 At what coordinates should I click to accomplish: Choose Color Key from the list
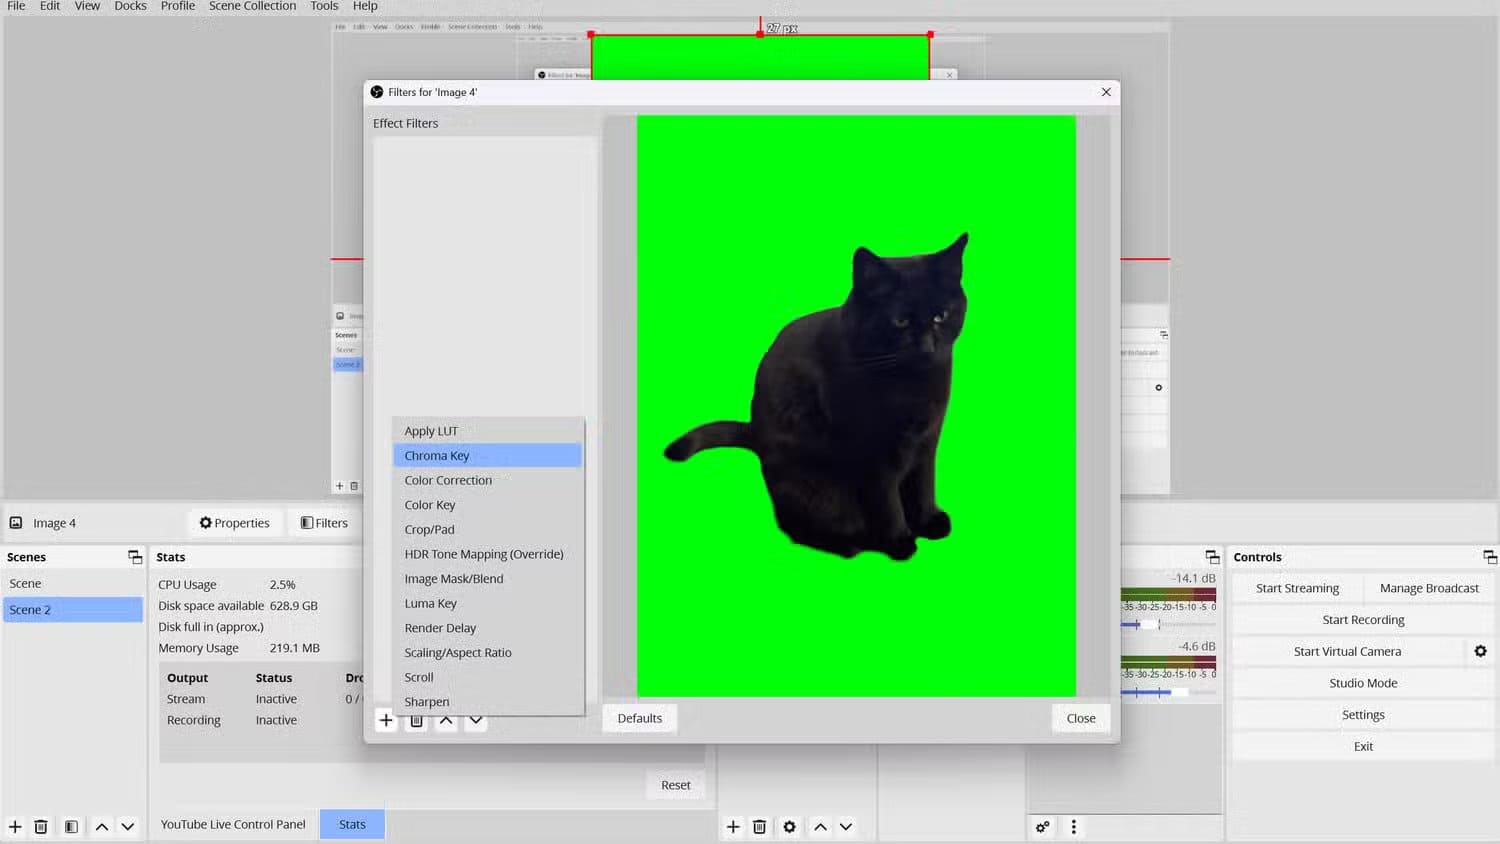tap(487, 505)
